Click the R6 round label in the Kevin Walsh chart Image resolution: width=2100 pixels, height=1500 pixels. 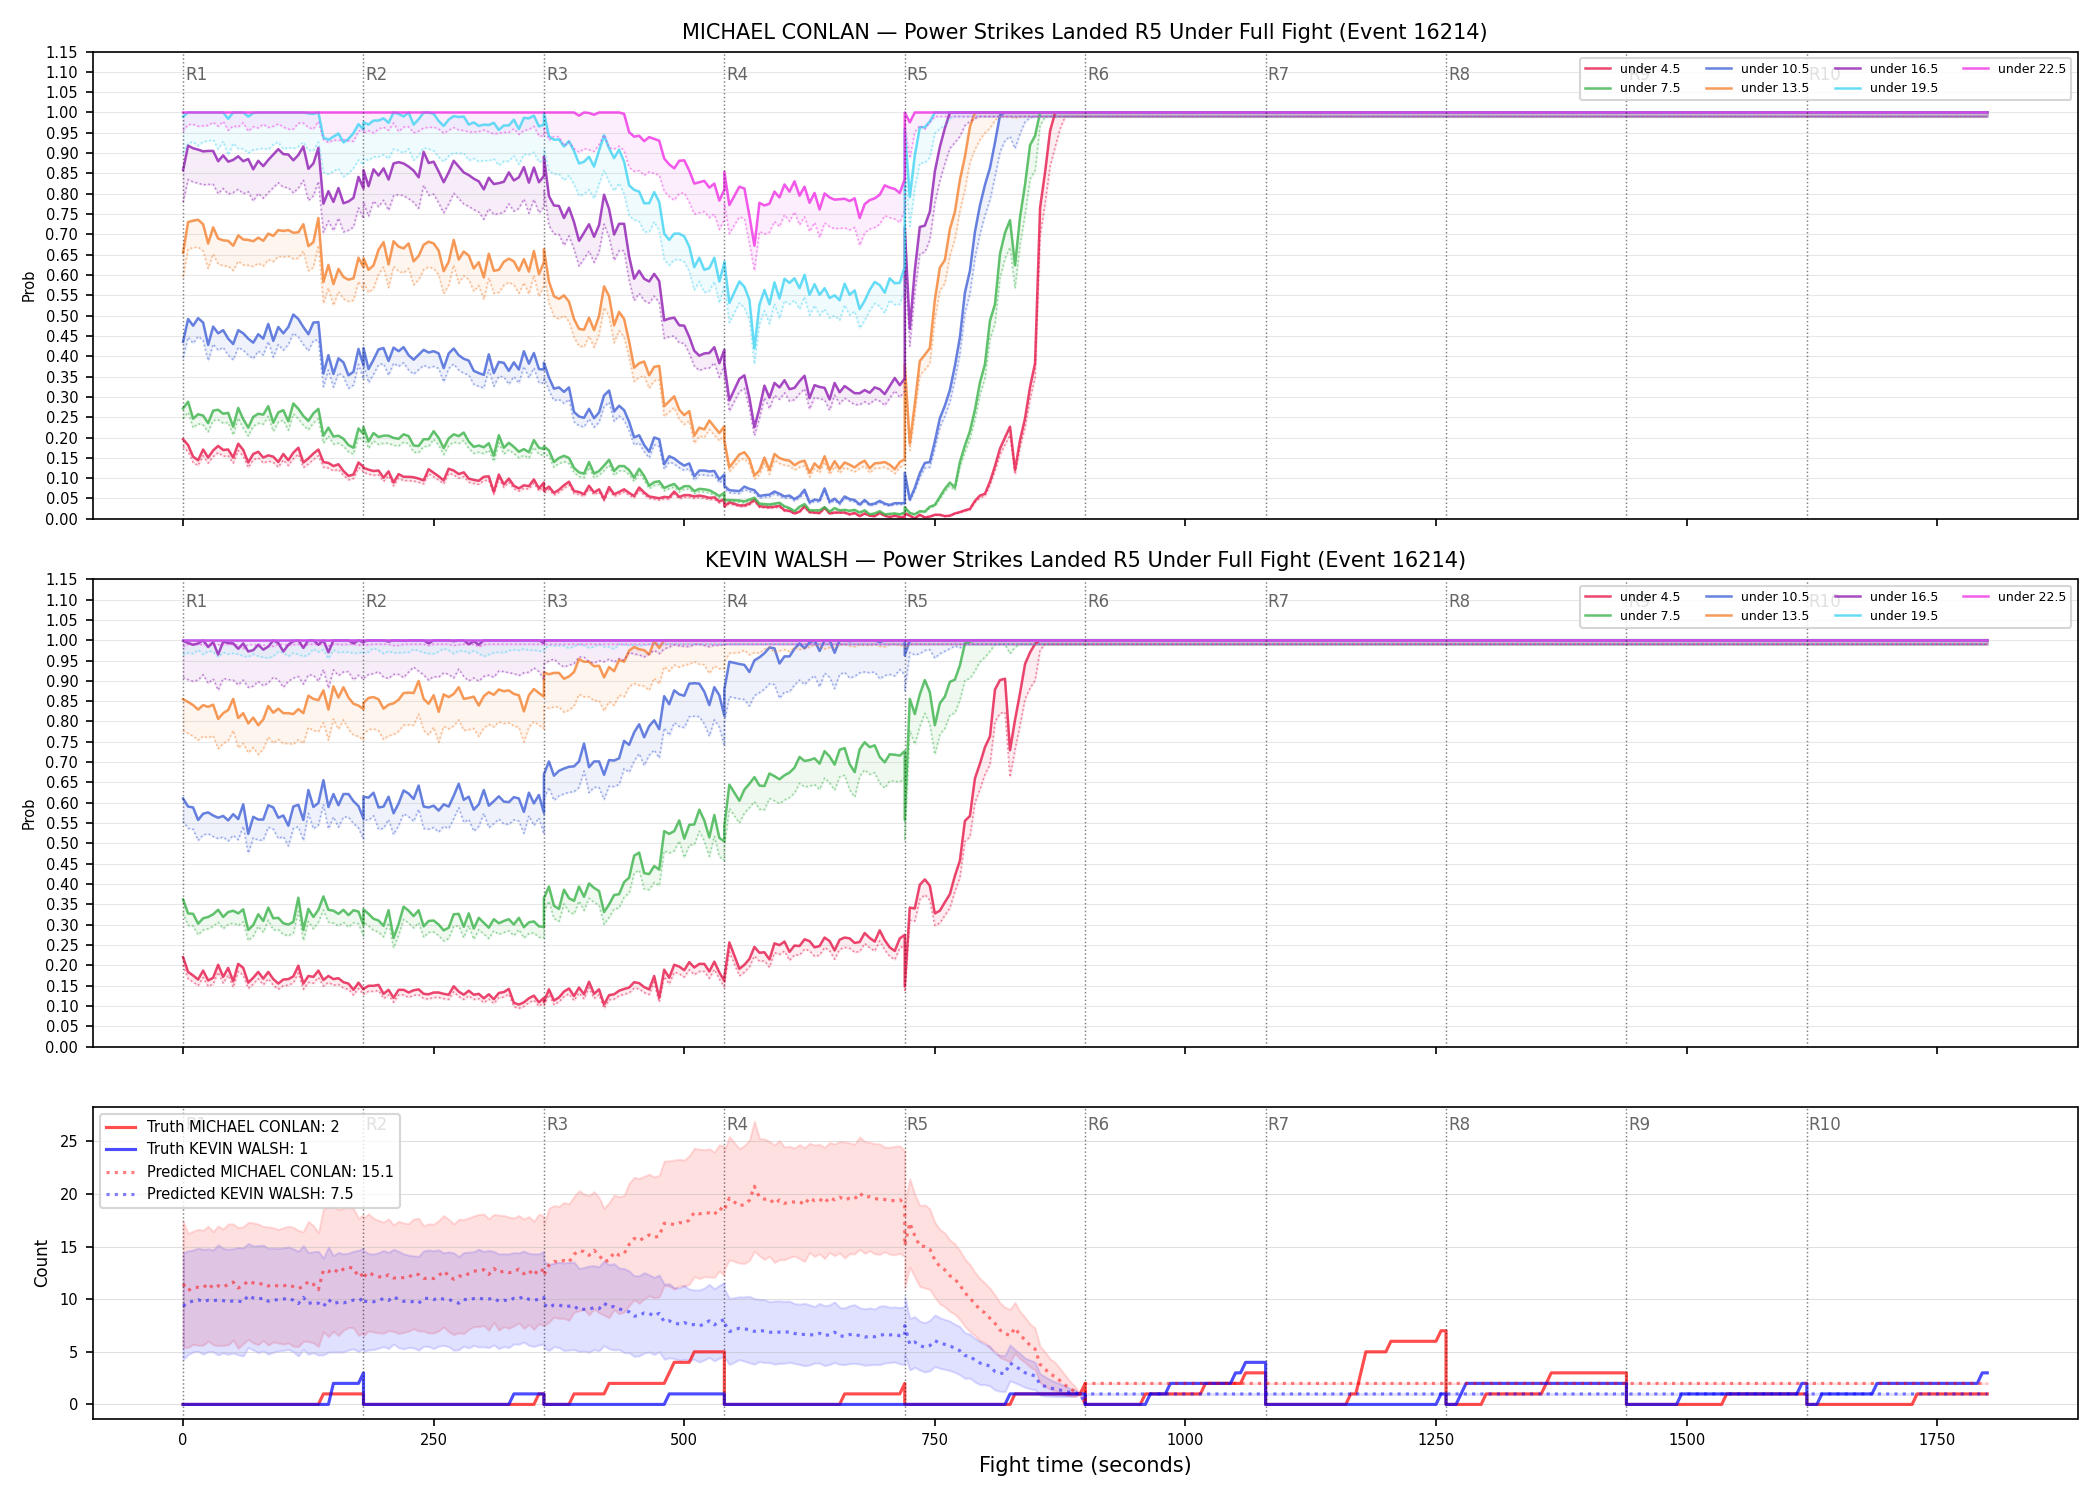(1098, 601)
